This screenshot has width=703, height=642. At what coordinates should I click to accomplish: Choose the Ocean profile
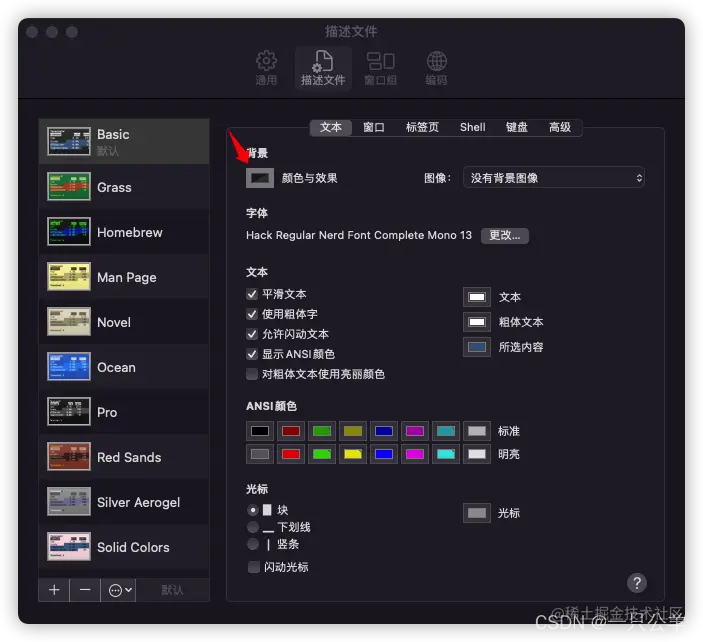(x=124, y=367)
